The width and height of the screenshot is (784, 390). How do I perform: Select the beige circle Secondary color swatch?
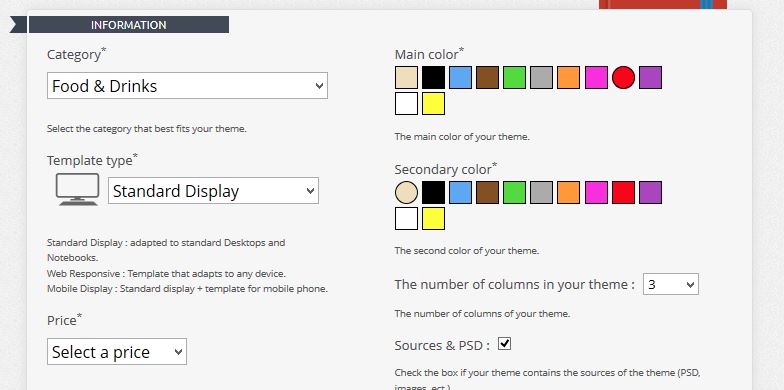(x=406, y=192)
